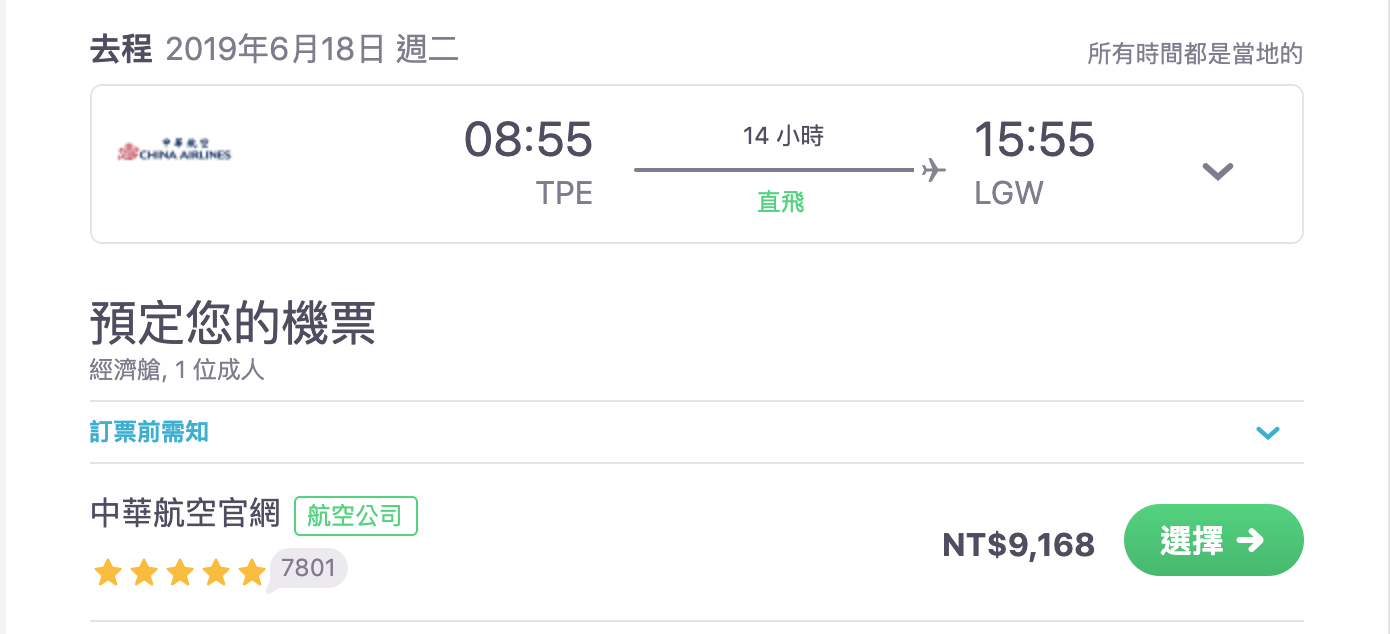Expand flight details with the grey chevron

click(1217, 171)
